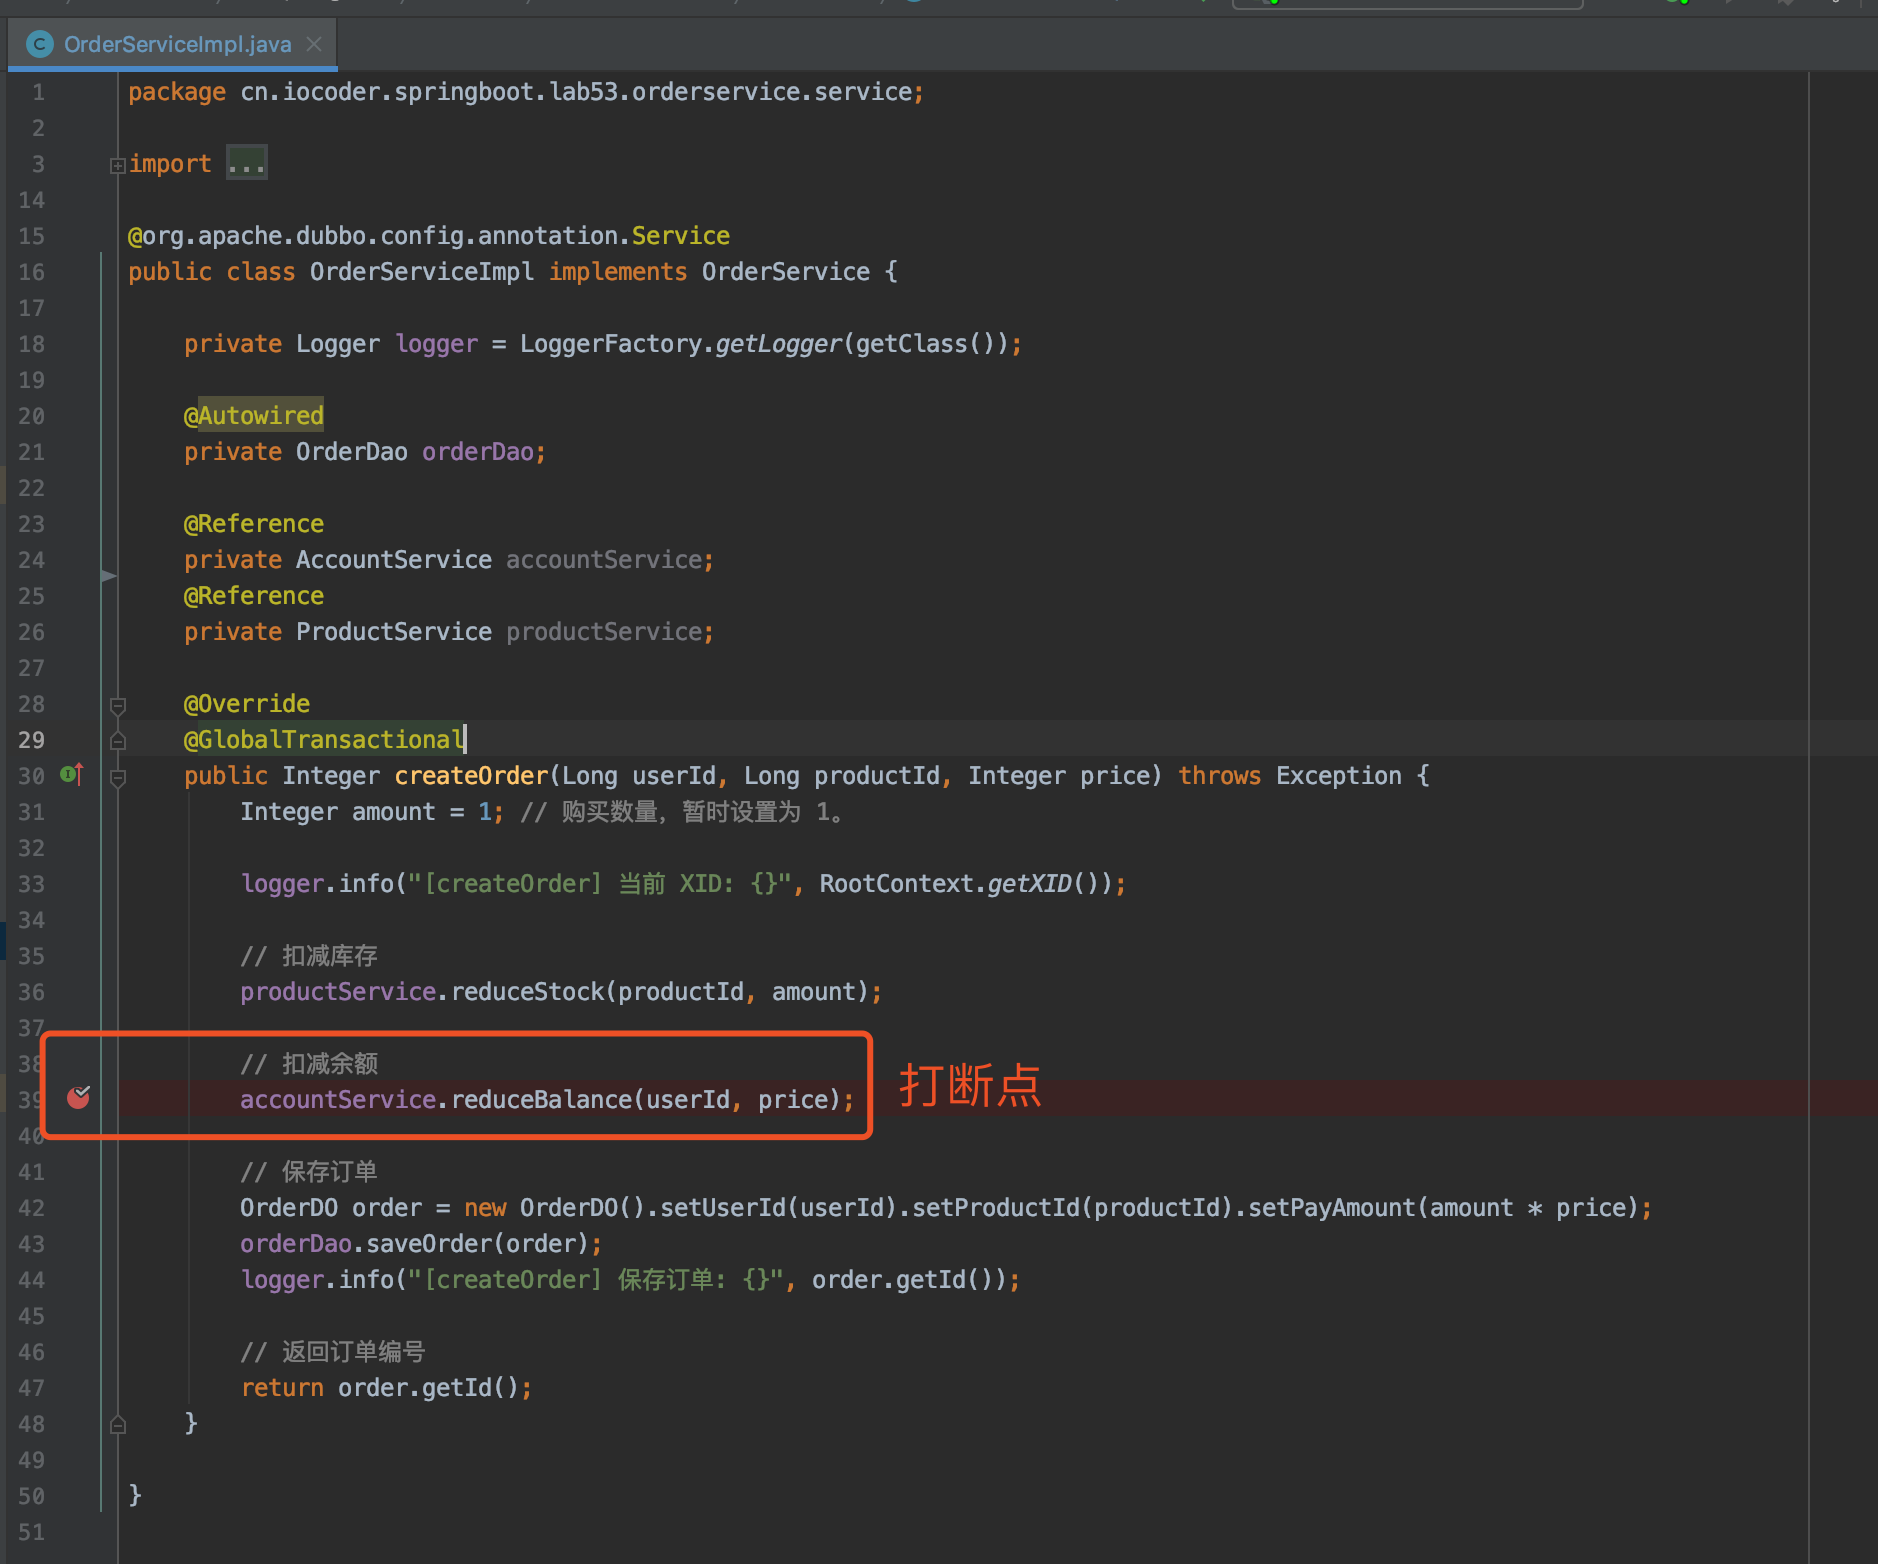Click the method end fold marker on line 48
This screenshot has height=1564, width=1878.
[x=117, y=1424]
